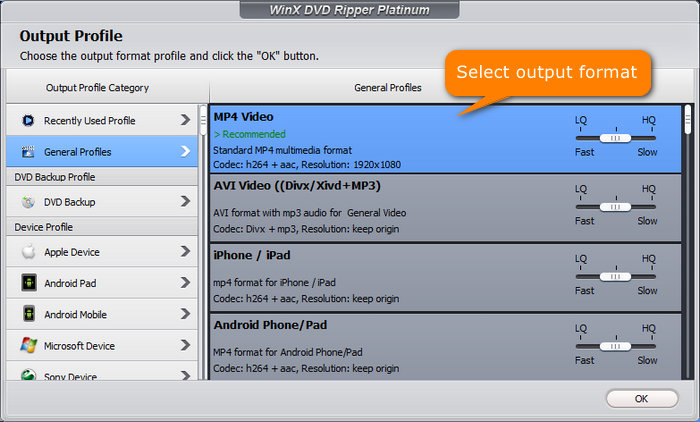The image size is (700, 422).
Task: Expand Apple Device chevron arrow
Action: (x=185, y=251)
